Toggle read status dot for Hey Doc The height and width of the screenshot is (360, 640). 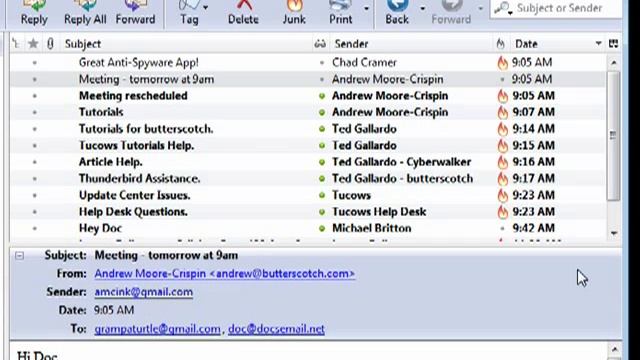322,229
